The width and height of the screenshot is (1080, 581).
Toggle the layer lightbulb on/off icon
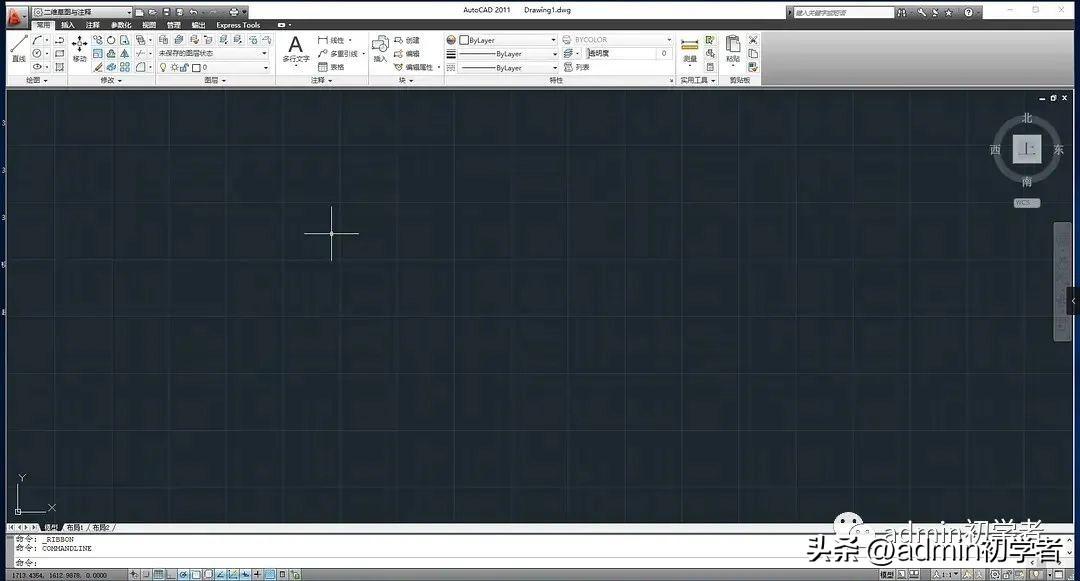point(163,67)
